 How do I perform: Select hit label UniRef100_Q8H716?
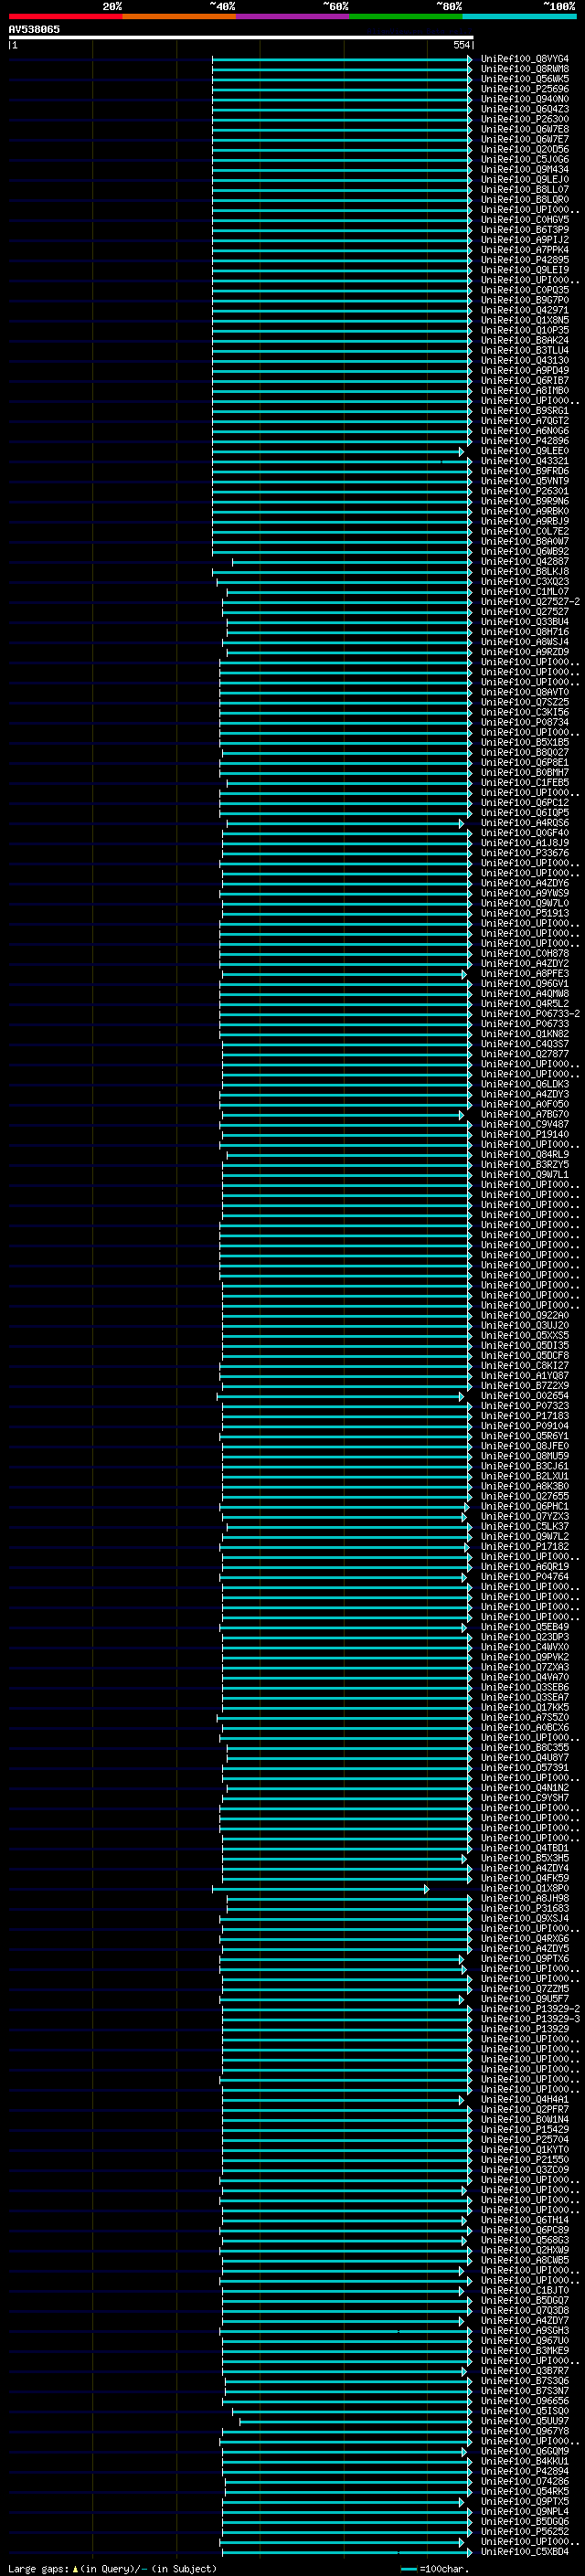[x=525, y=631]
